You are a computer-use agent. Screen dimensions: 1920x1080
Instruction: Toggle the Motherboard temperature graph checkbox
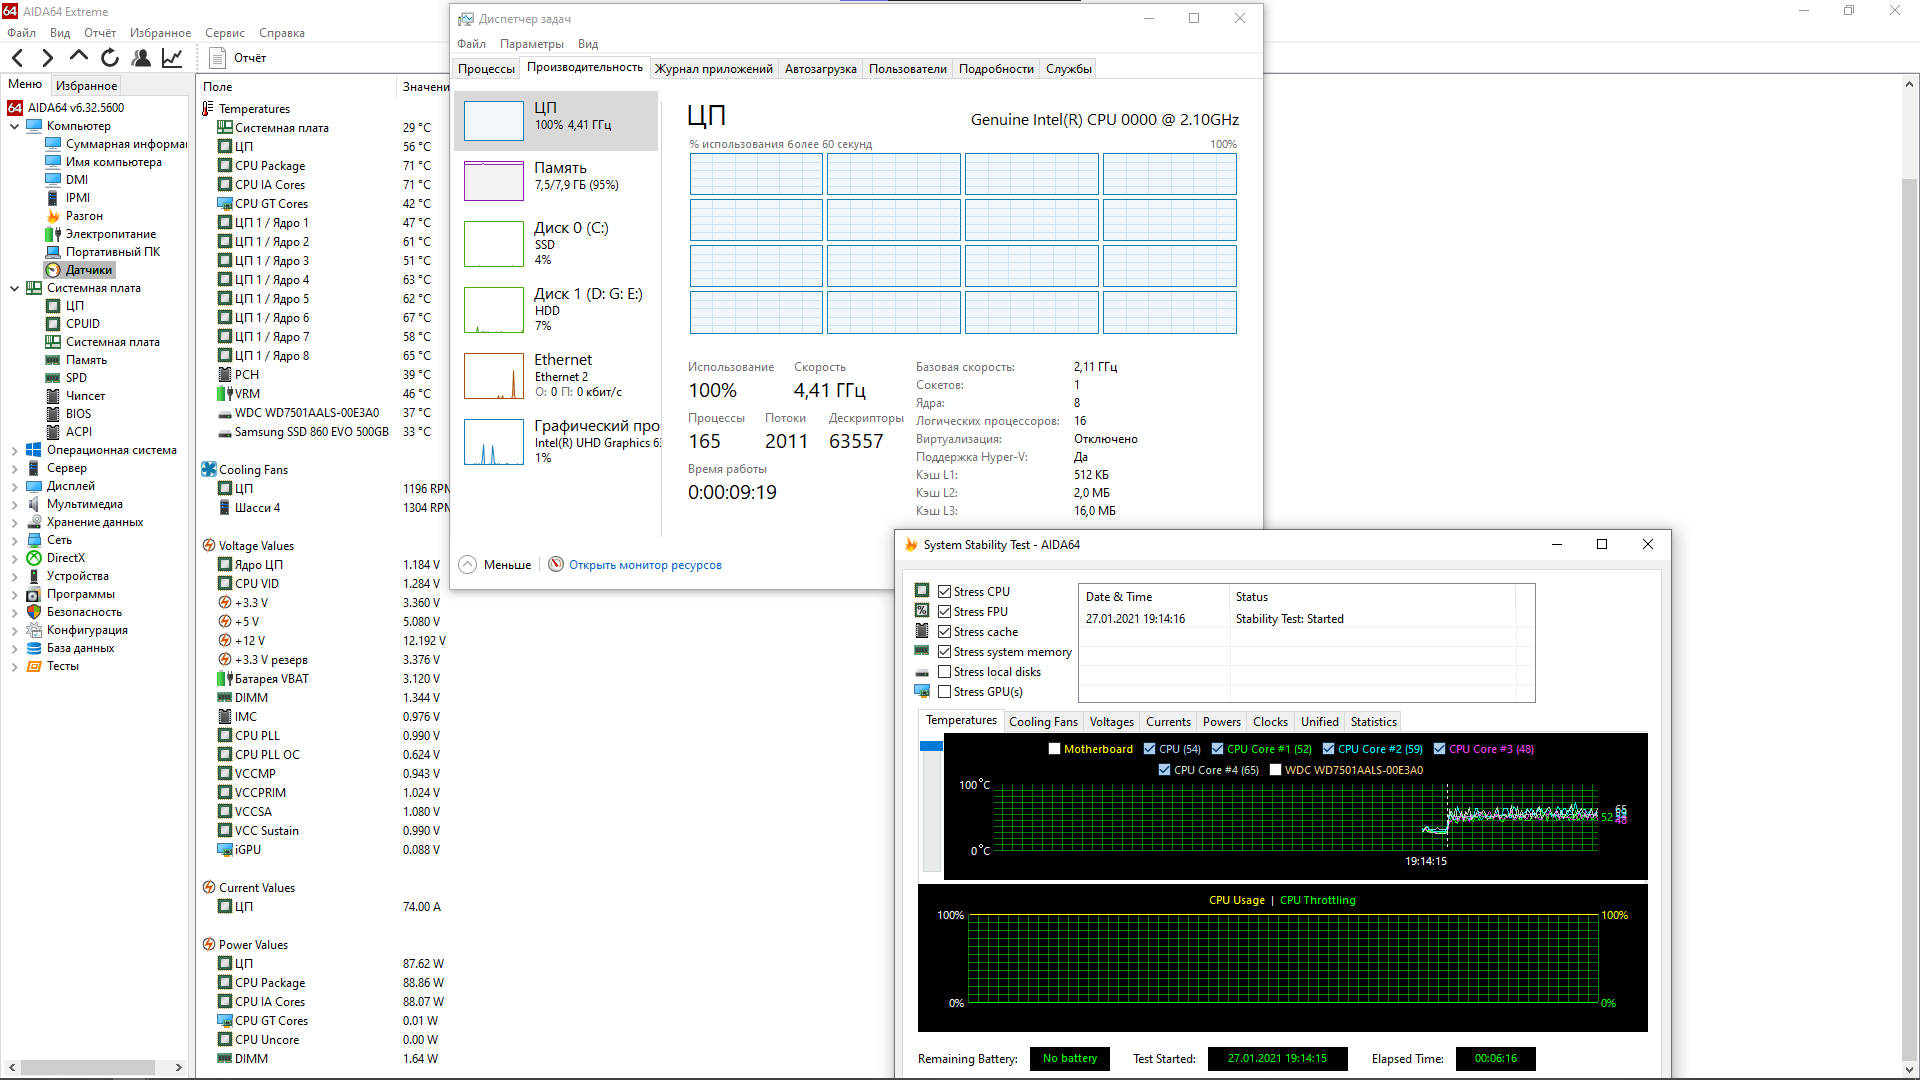click(x=1054, y=749)
